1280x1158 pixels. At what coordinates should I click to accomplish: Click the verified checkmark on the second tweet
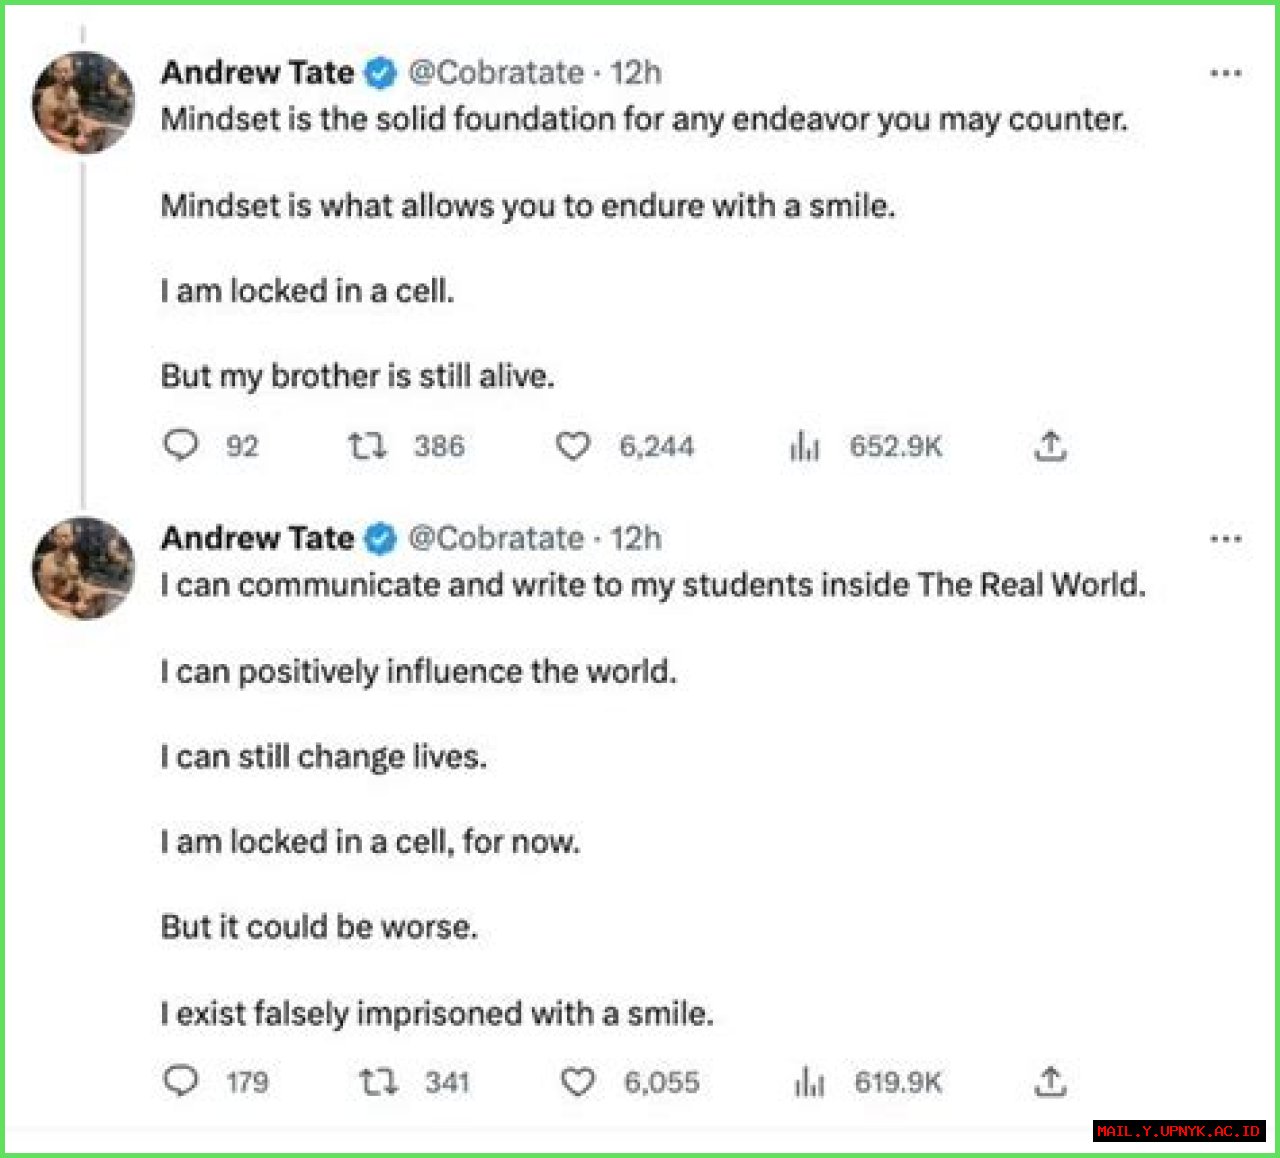point(378,538)
